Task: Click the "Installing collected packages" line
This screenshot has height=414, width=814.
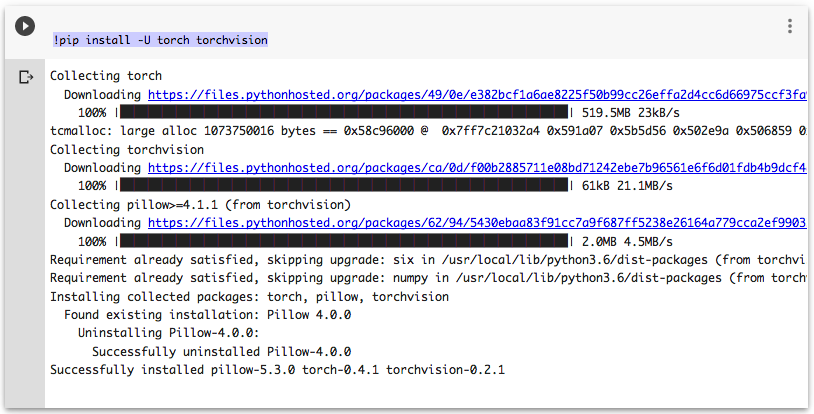Action: (249, 297)
